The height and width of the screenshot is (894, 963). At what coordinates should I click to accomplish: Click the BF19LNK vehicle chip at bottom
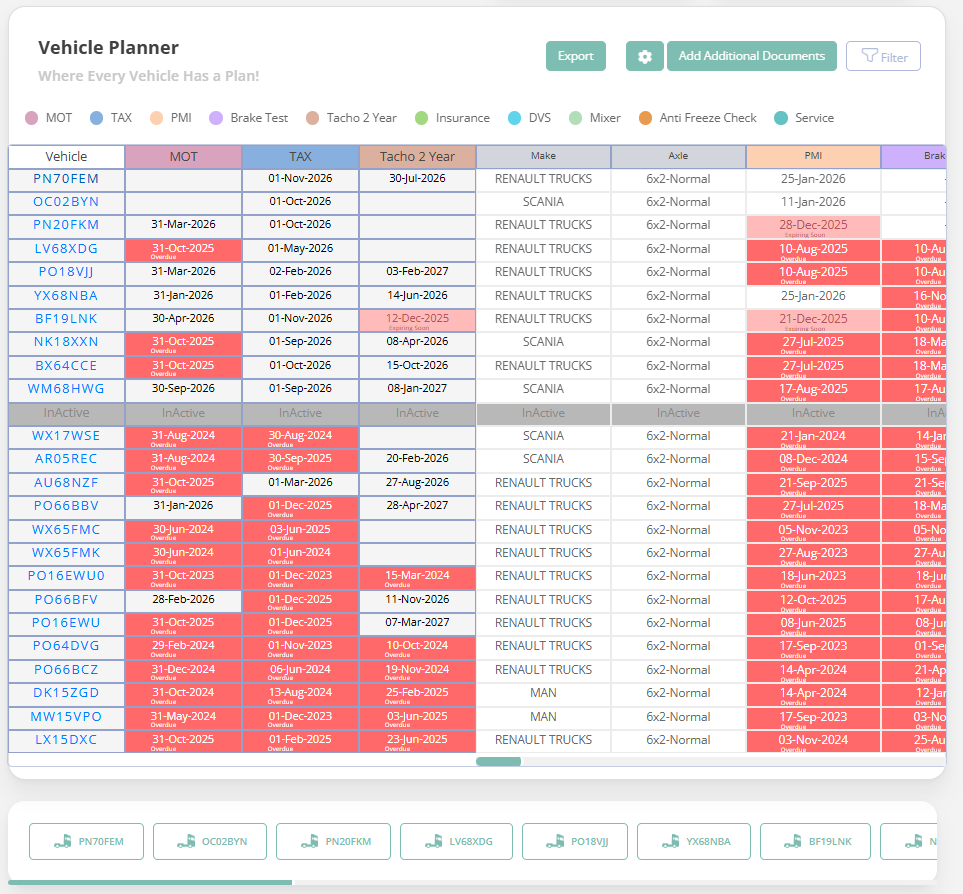[815, 842]
